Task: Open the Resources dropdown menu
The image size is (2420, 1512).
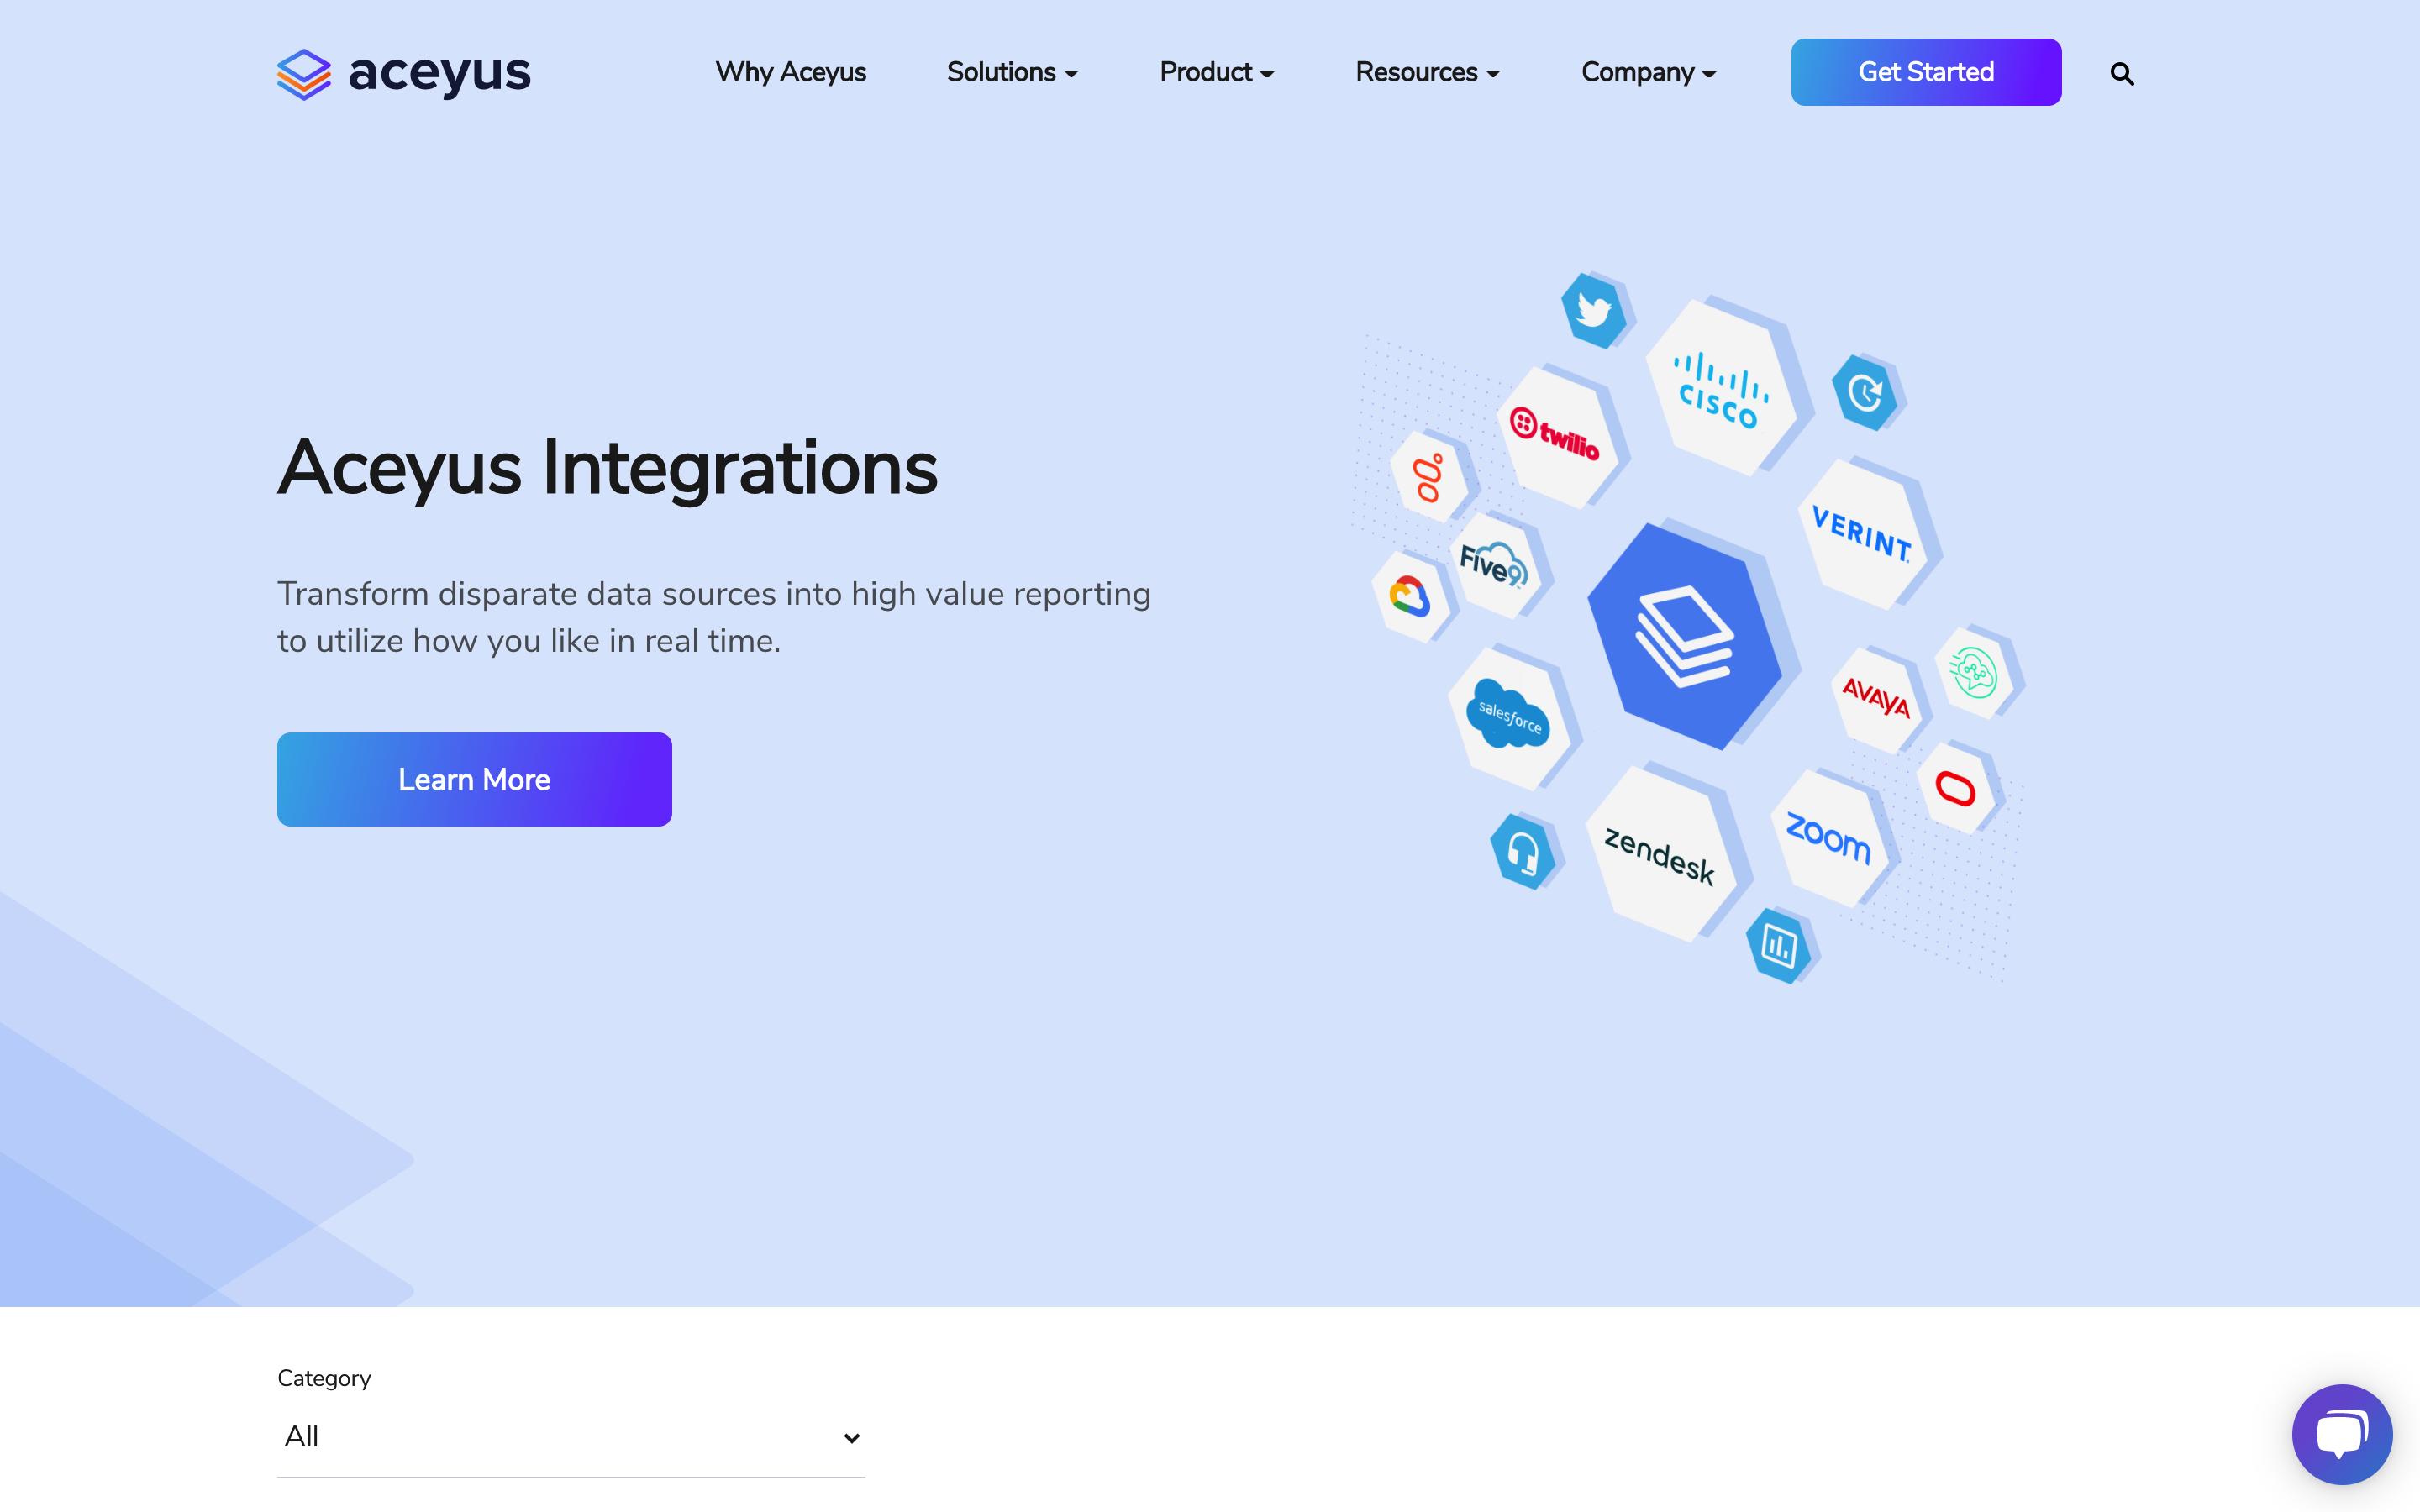Action: click(x=1426, y=72)
